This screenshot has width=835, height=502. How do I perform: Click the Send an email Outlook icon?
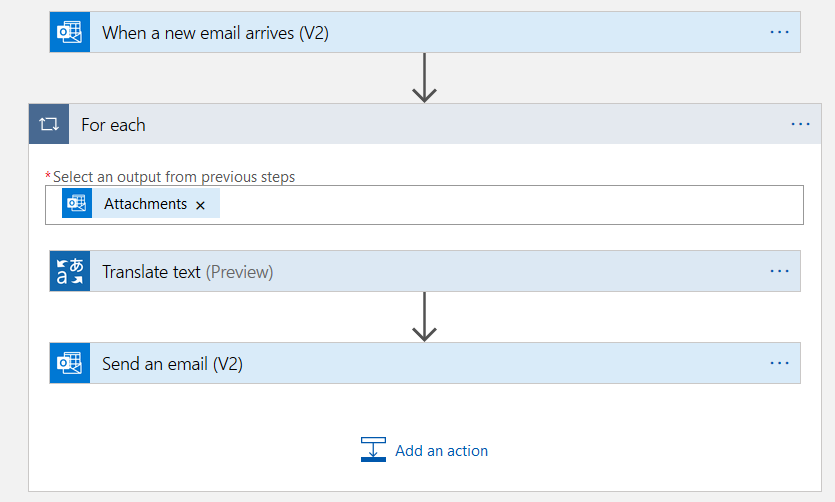70,363
